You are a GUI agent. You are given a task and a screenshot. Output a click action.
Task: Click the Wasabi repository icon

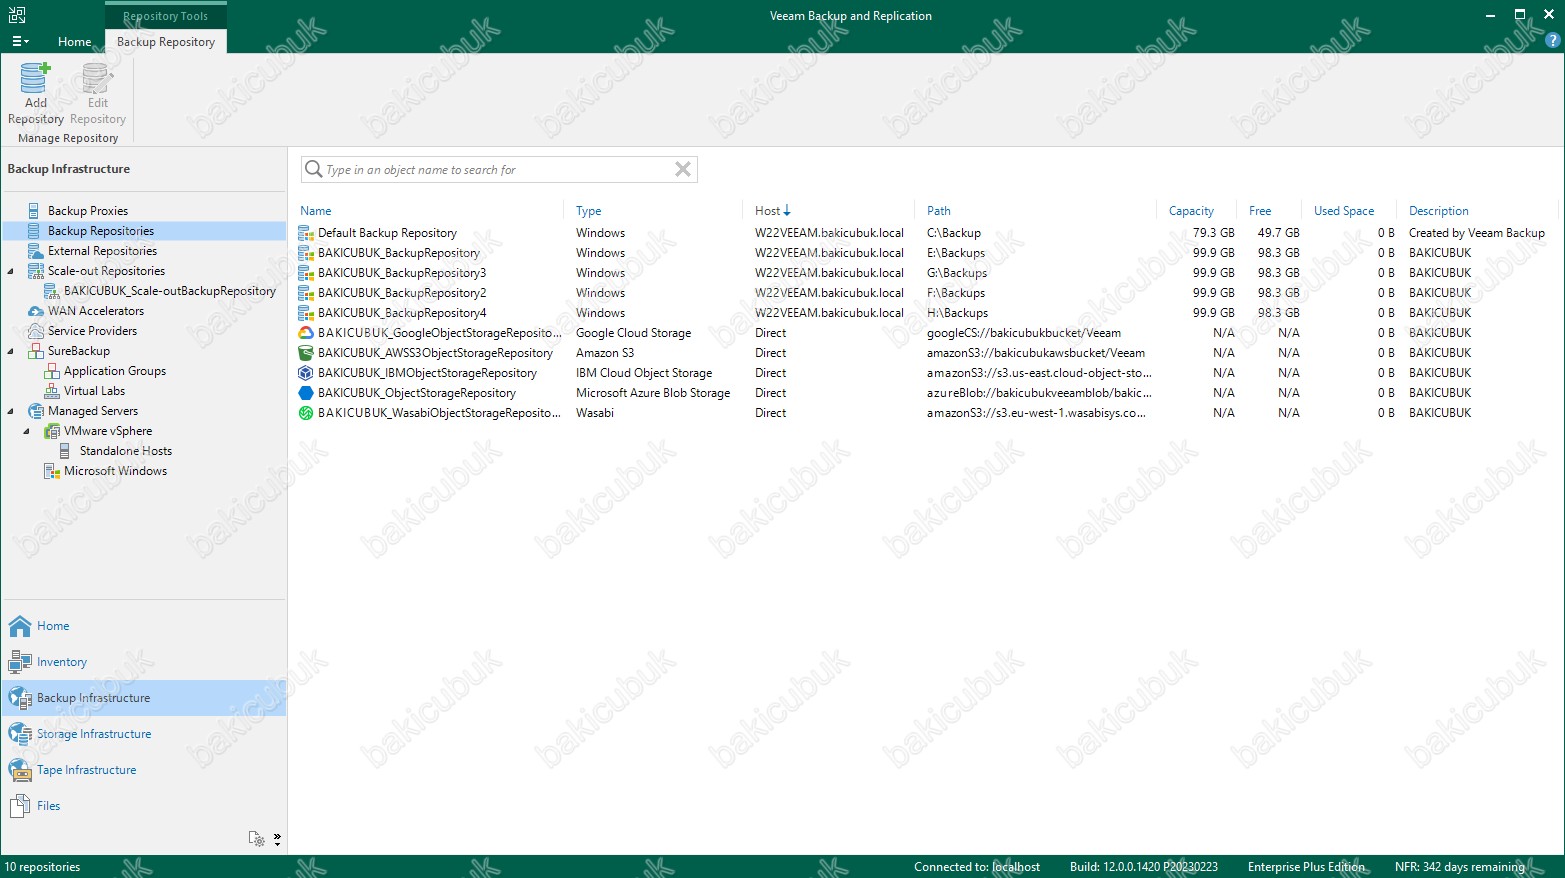(x=306, y=413)
